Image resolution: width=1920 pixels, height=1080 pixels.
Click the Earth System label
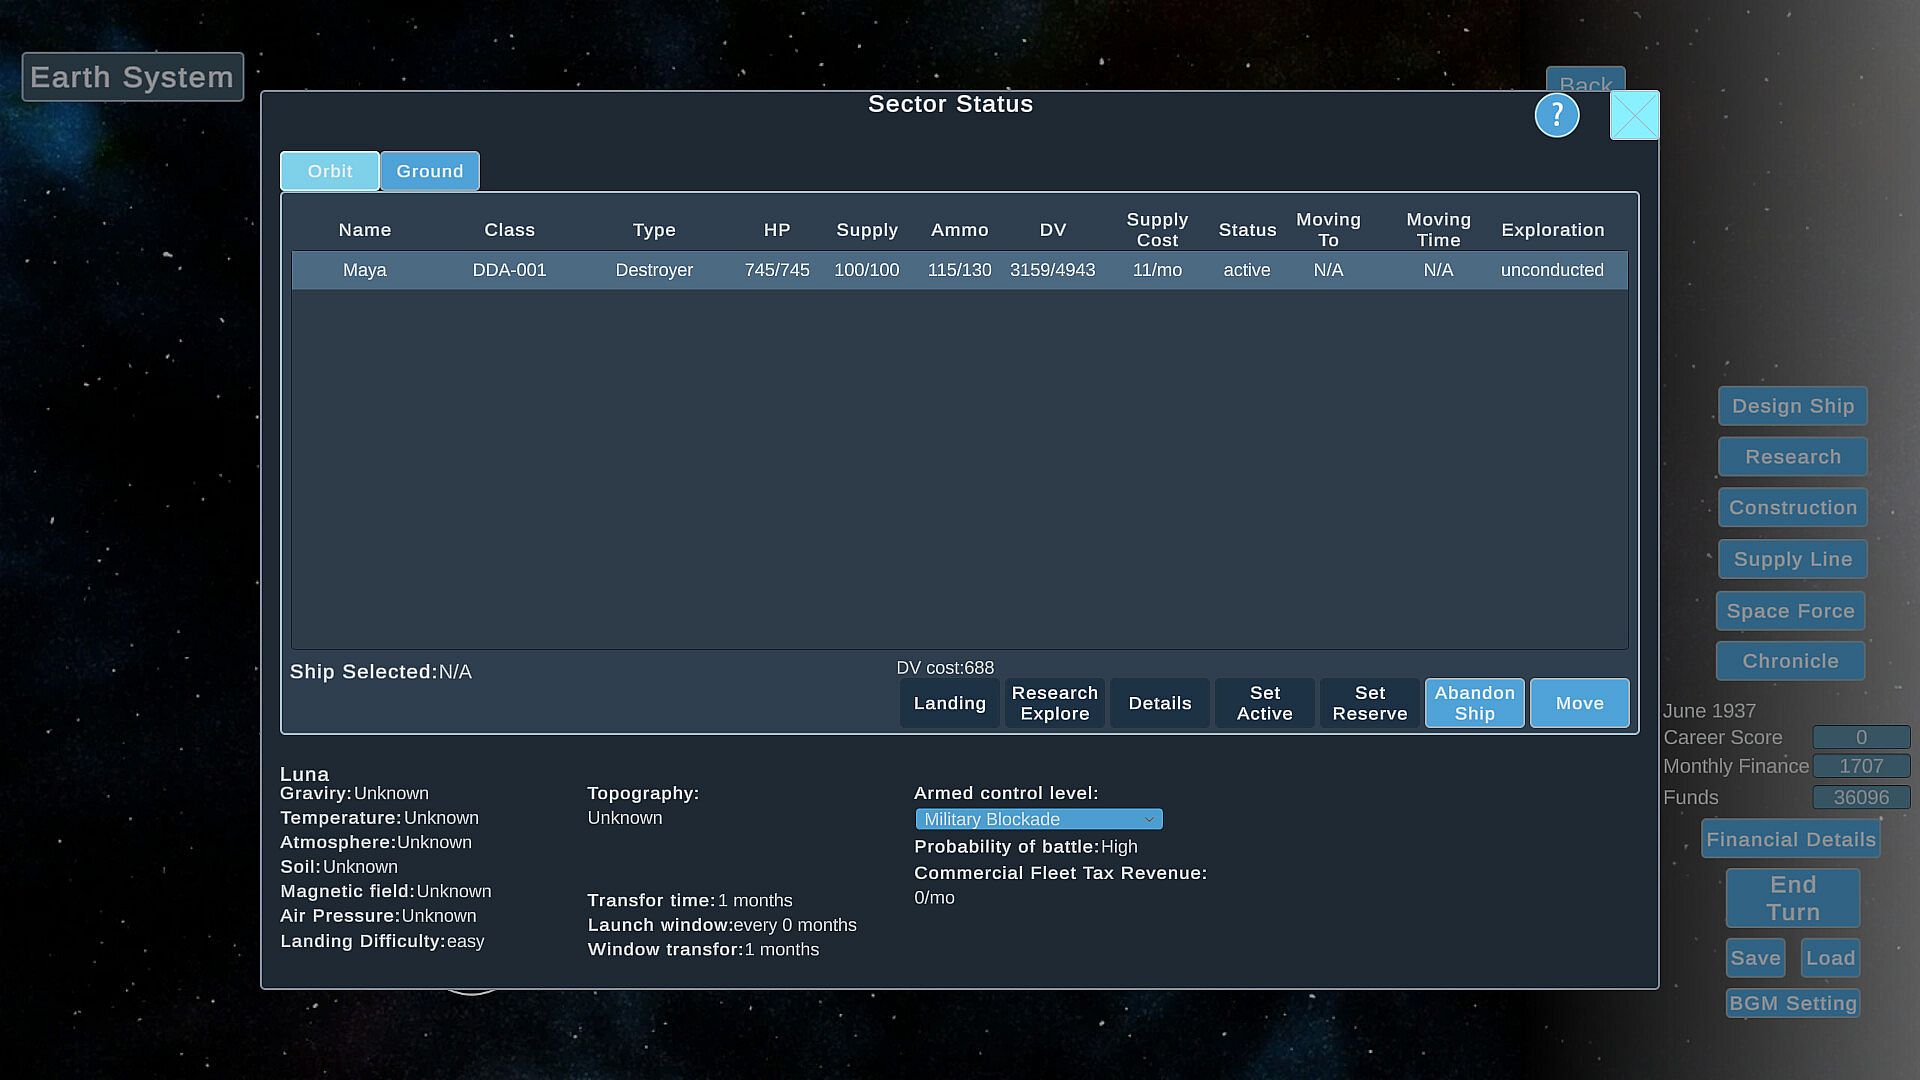pos(132,77)
